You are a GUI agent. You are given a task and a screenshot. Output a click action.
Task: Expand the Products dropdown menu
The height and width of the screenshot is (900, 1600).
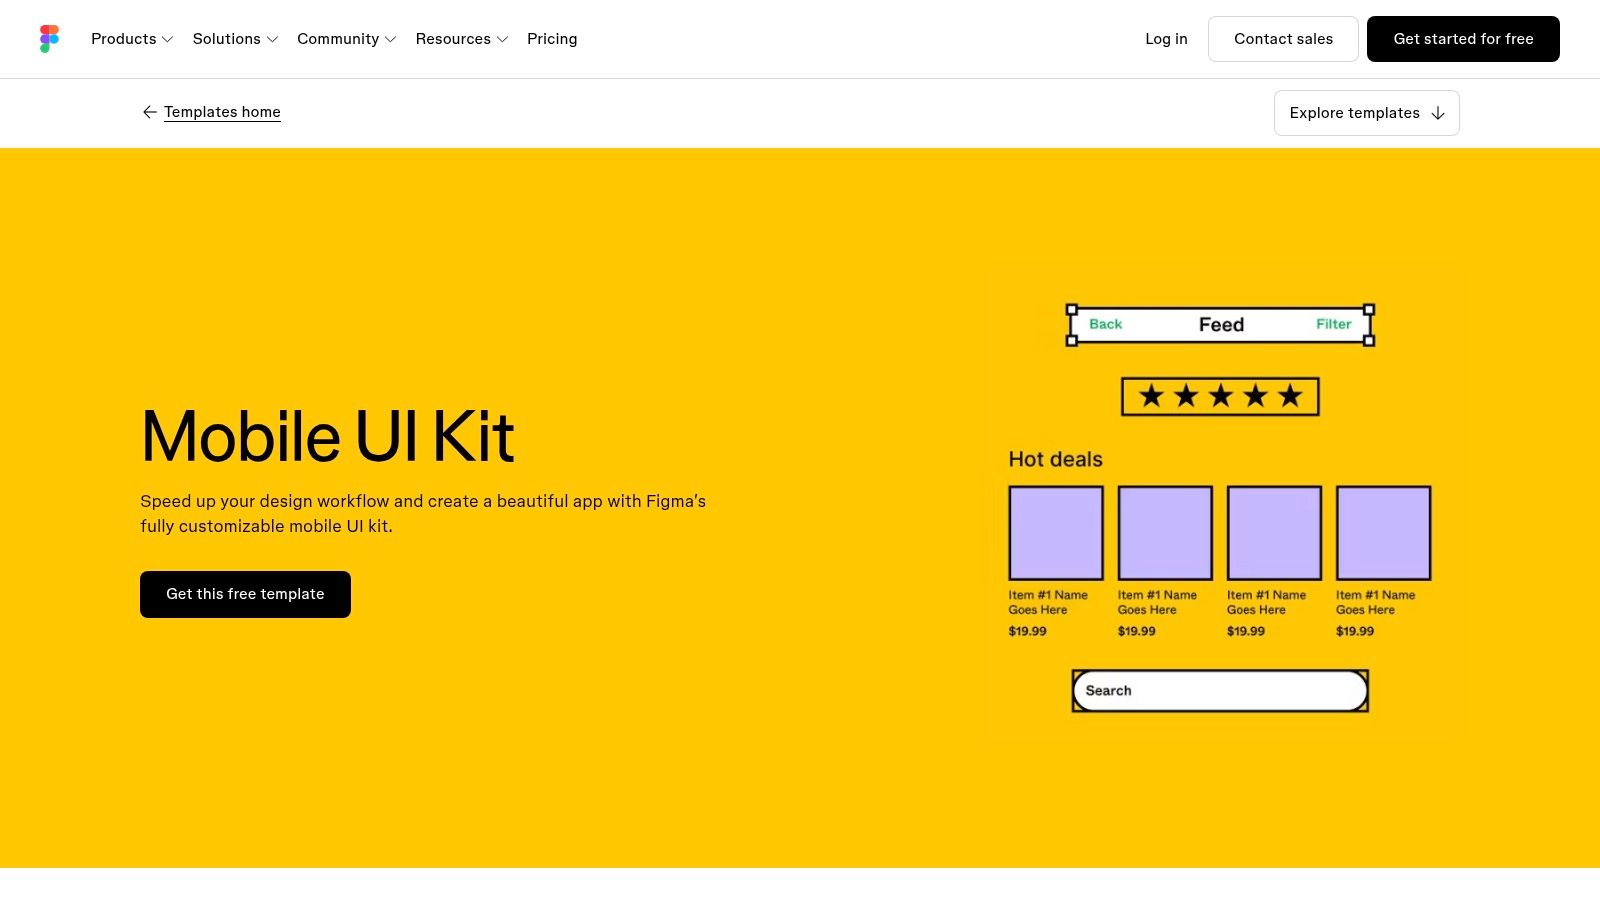coord(132,39)
